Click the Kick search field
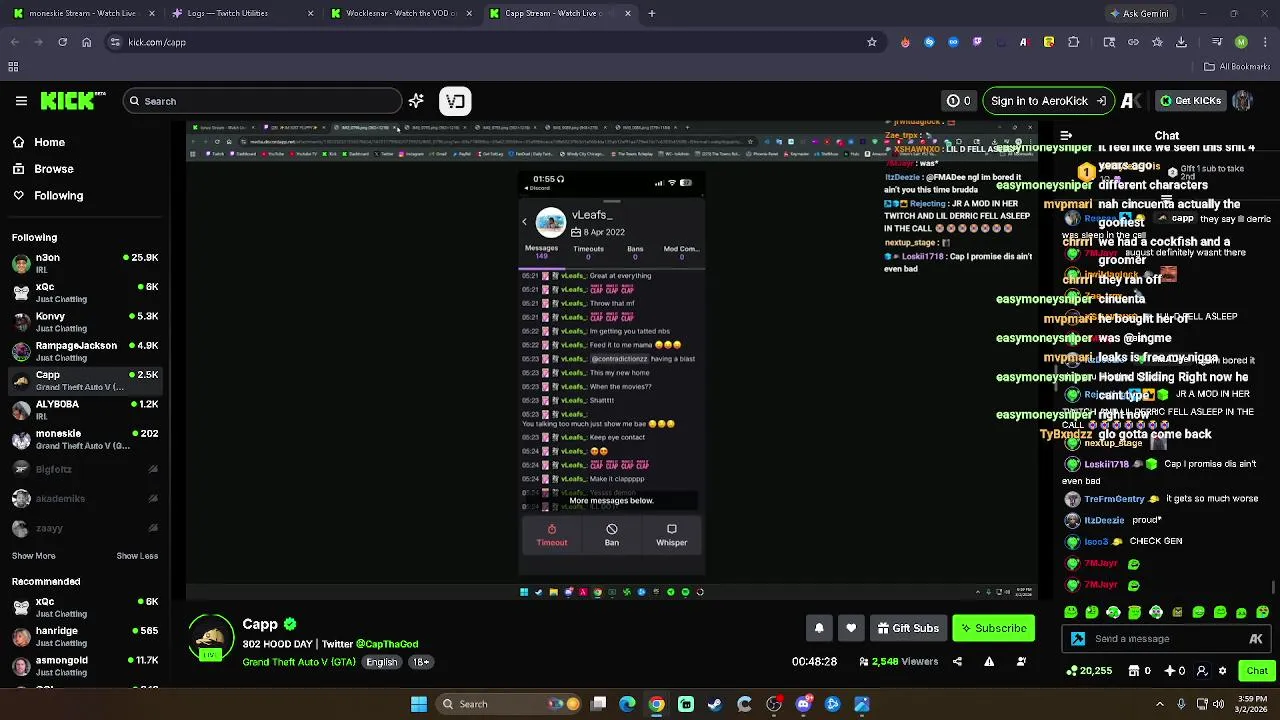The width and height of the screenshot is (1280, 720). point(262,101)
